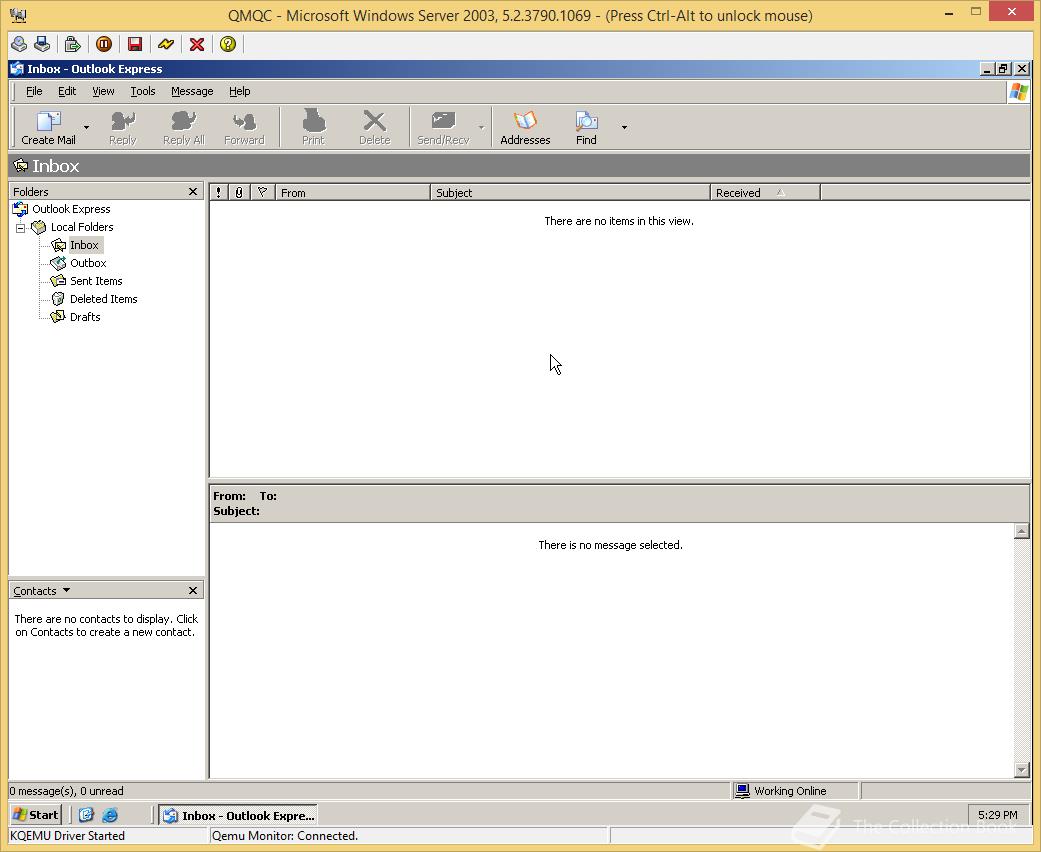This screenshot has width=1041, height=852.
Task: Open the Contacts dropdown menu
Action: click(42, 591)
